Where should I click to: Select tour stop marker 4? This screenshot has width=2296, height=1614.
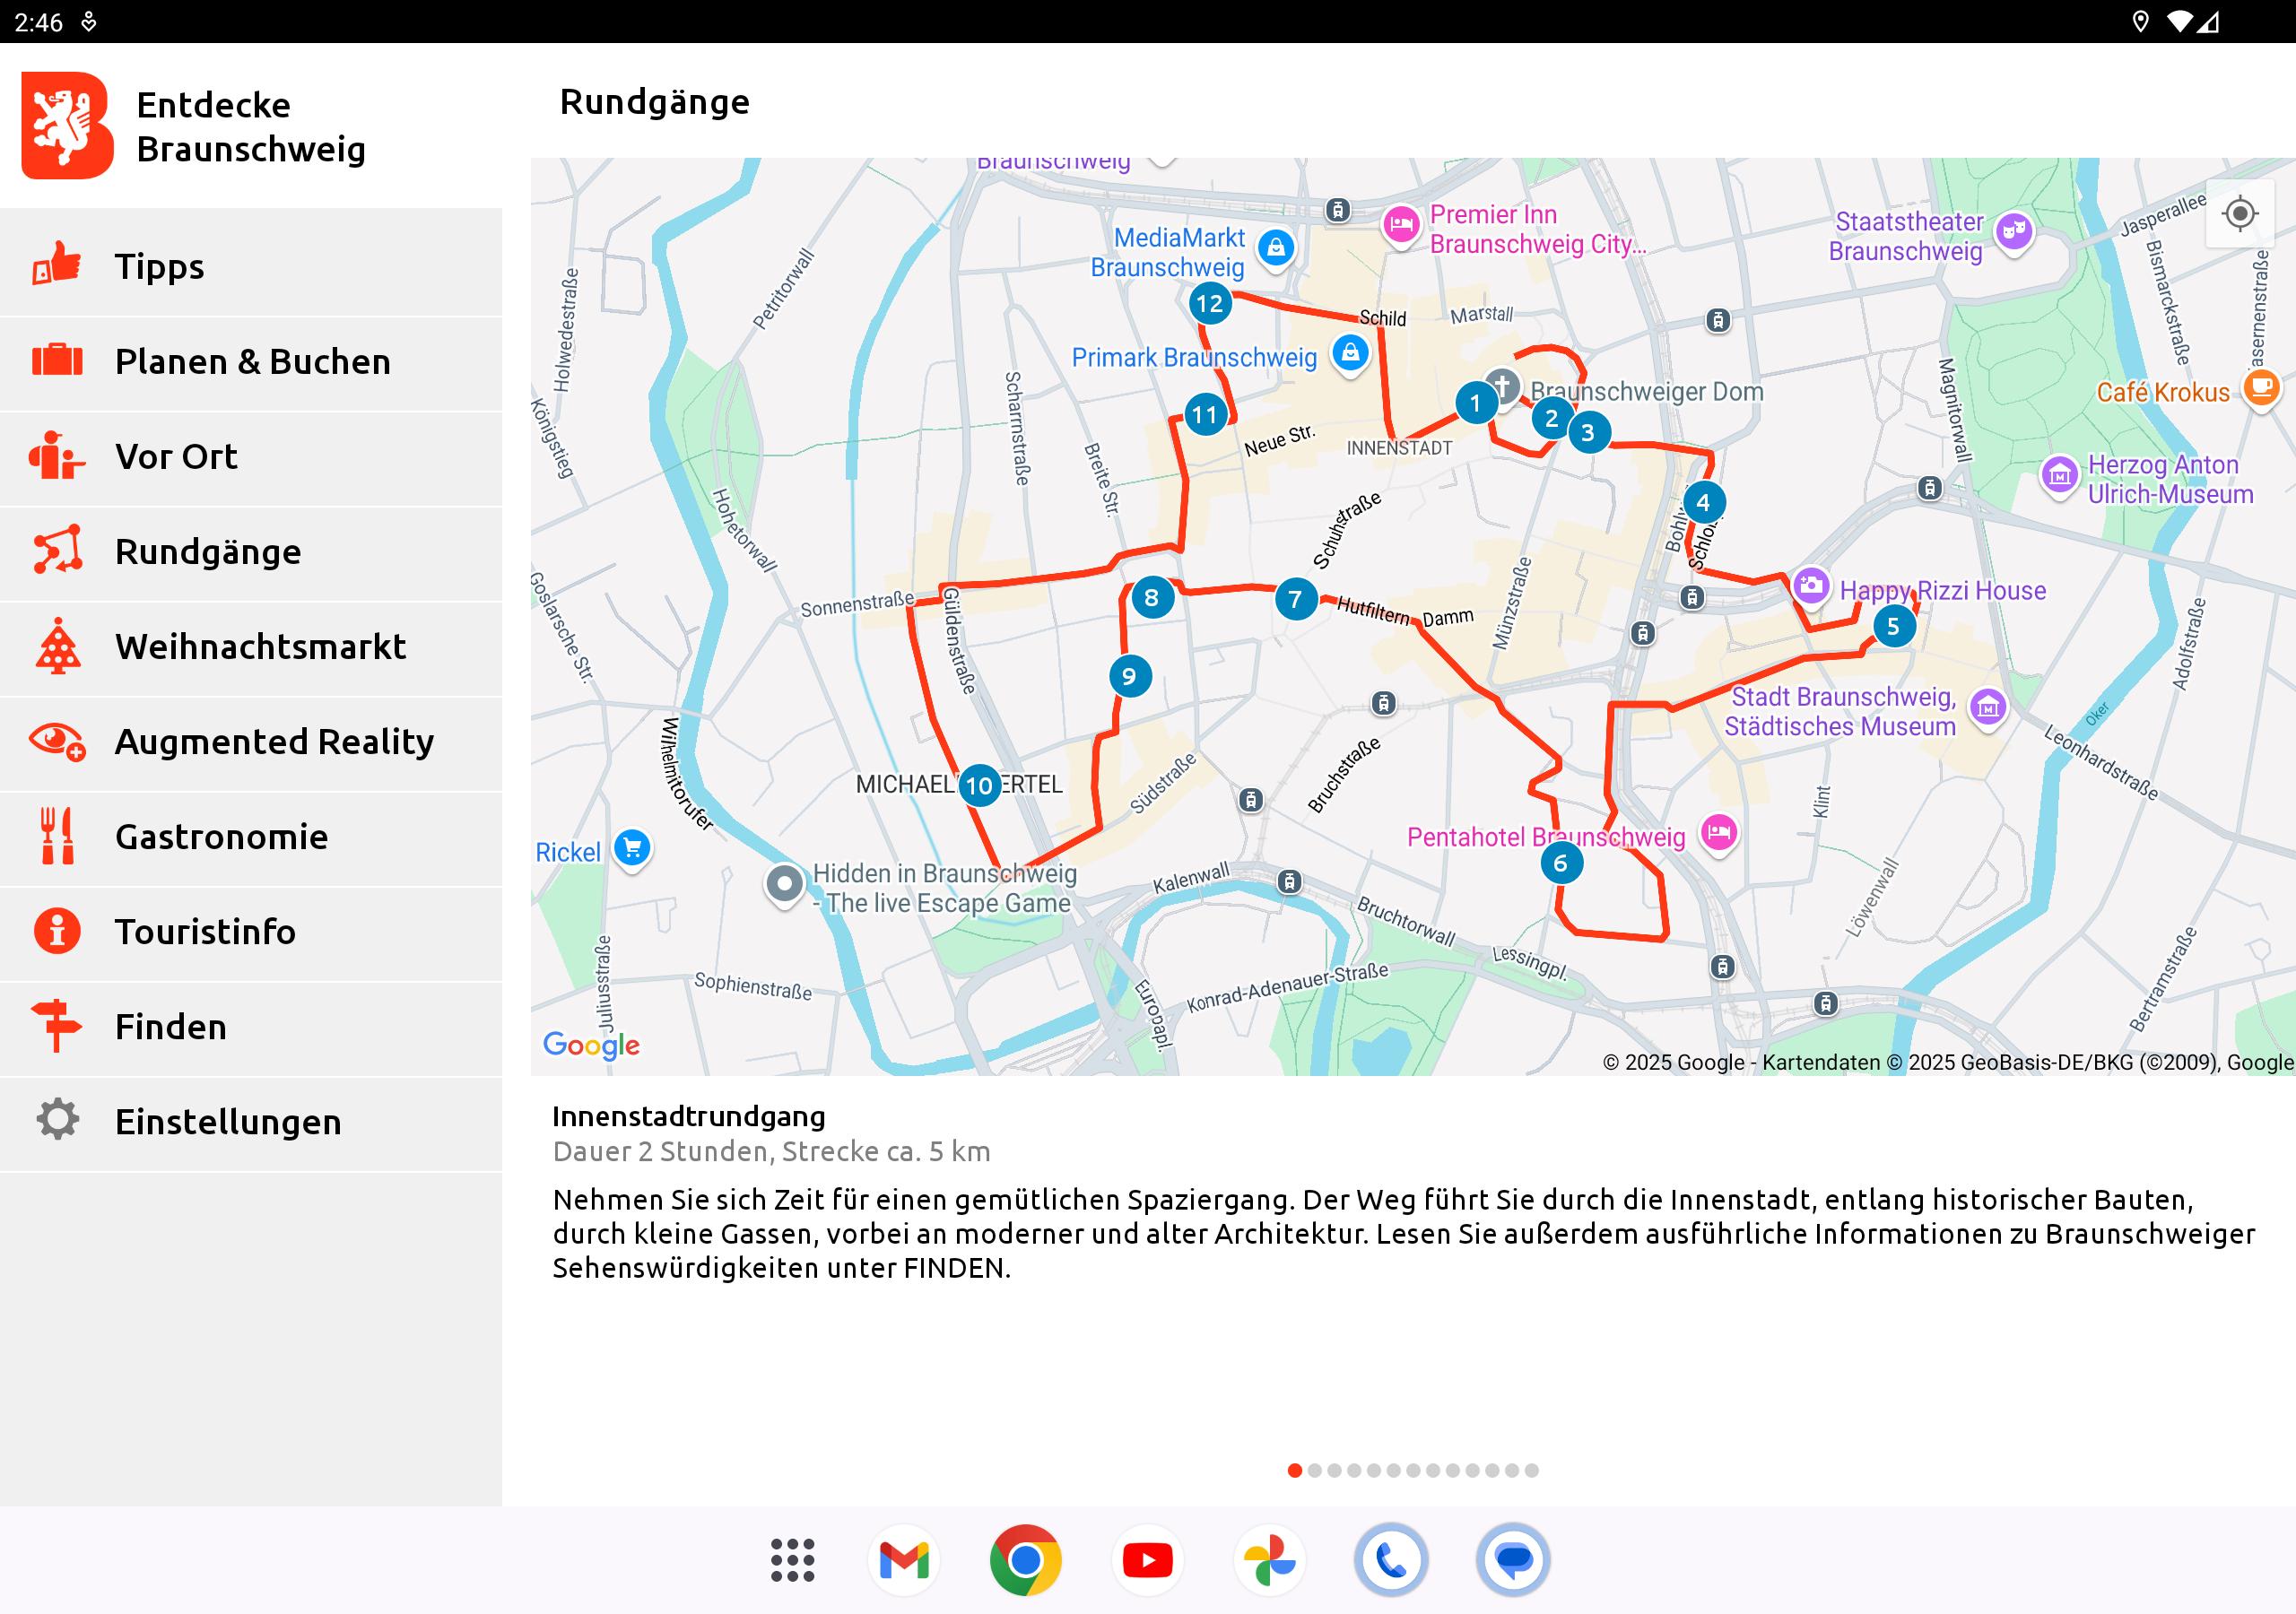pyautogui.click(x=1703, y=502)
